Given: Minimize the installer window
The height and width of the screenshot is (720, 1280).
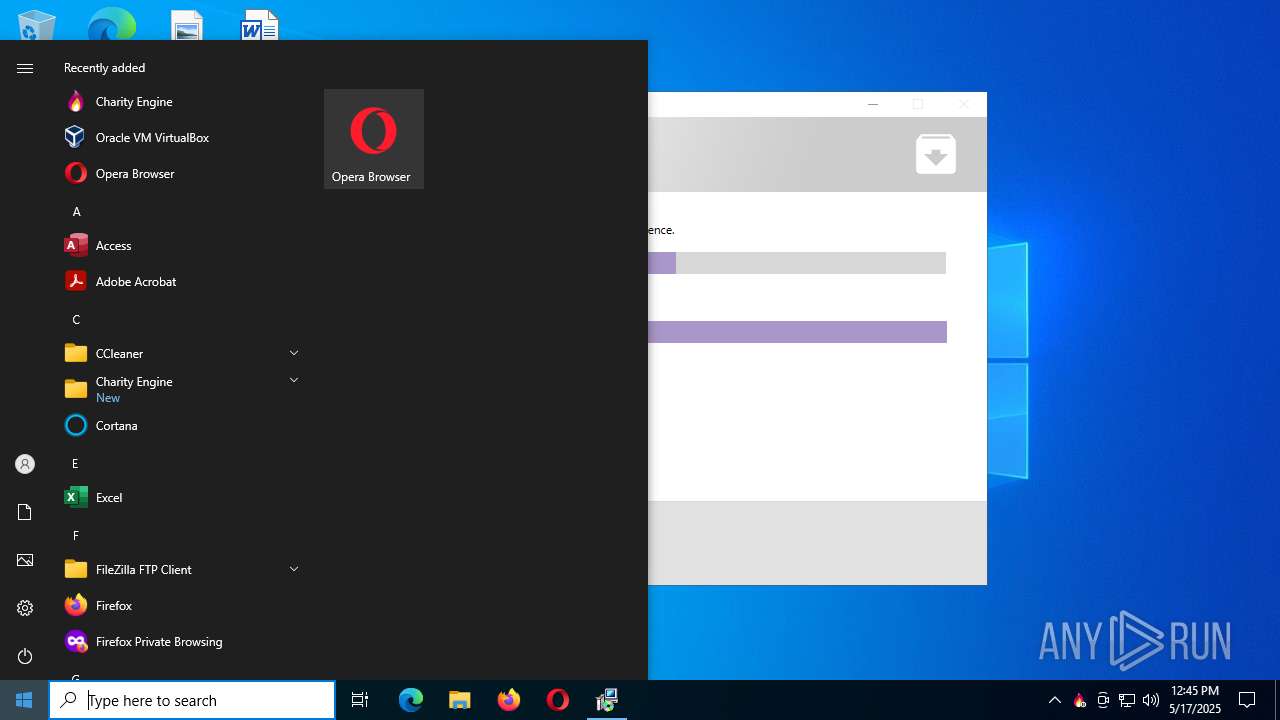Looking at the screenshot, I should coord(873,105).
